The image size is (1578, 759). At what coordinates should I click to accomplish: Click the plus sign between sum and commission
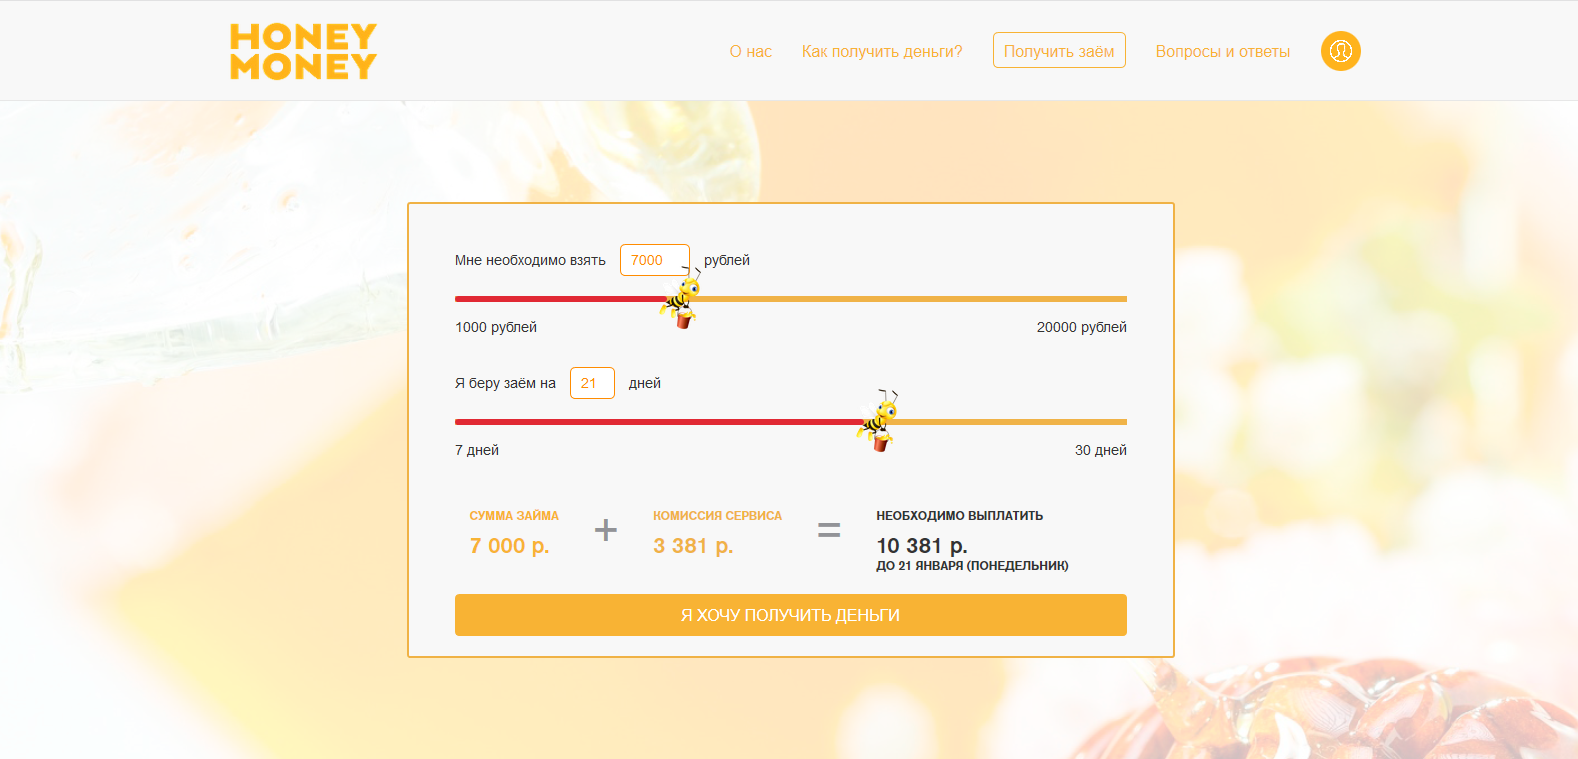[605, 530]
